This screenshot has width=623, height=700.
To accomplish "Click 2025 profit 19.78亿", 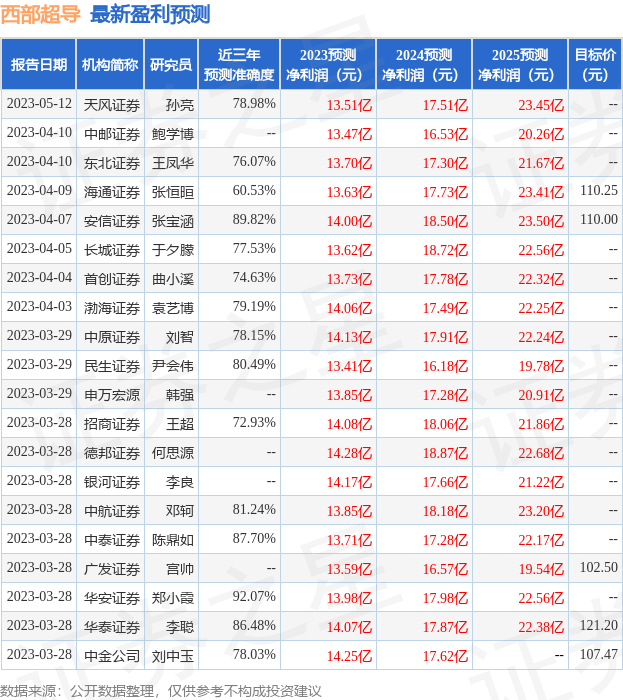I will coord(541,367).
